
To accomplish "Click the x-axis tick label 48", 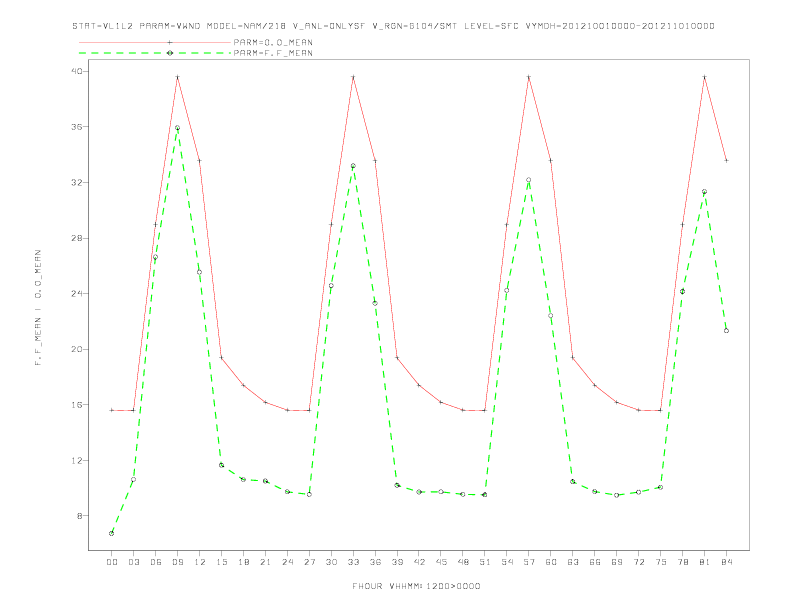I will pyautogui.click(x=463, y=562).
